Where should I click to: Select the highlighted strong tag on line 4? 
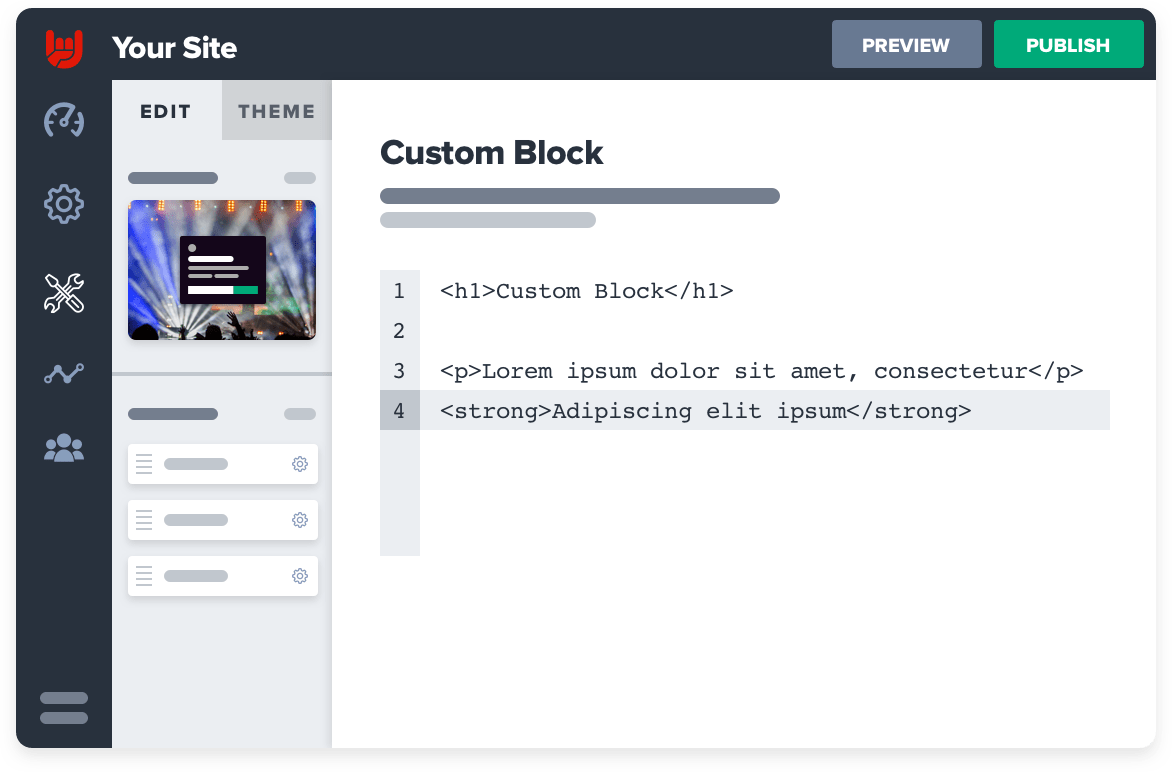[704, 410]
